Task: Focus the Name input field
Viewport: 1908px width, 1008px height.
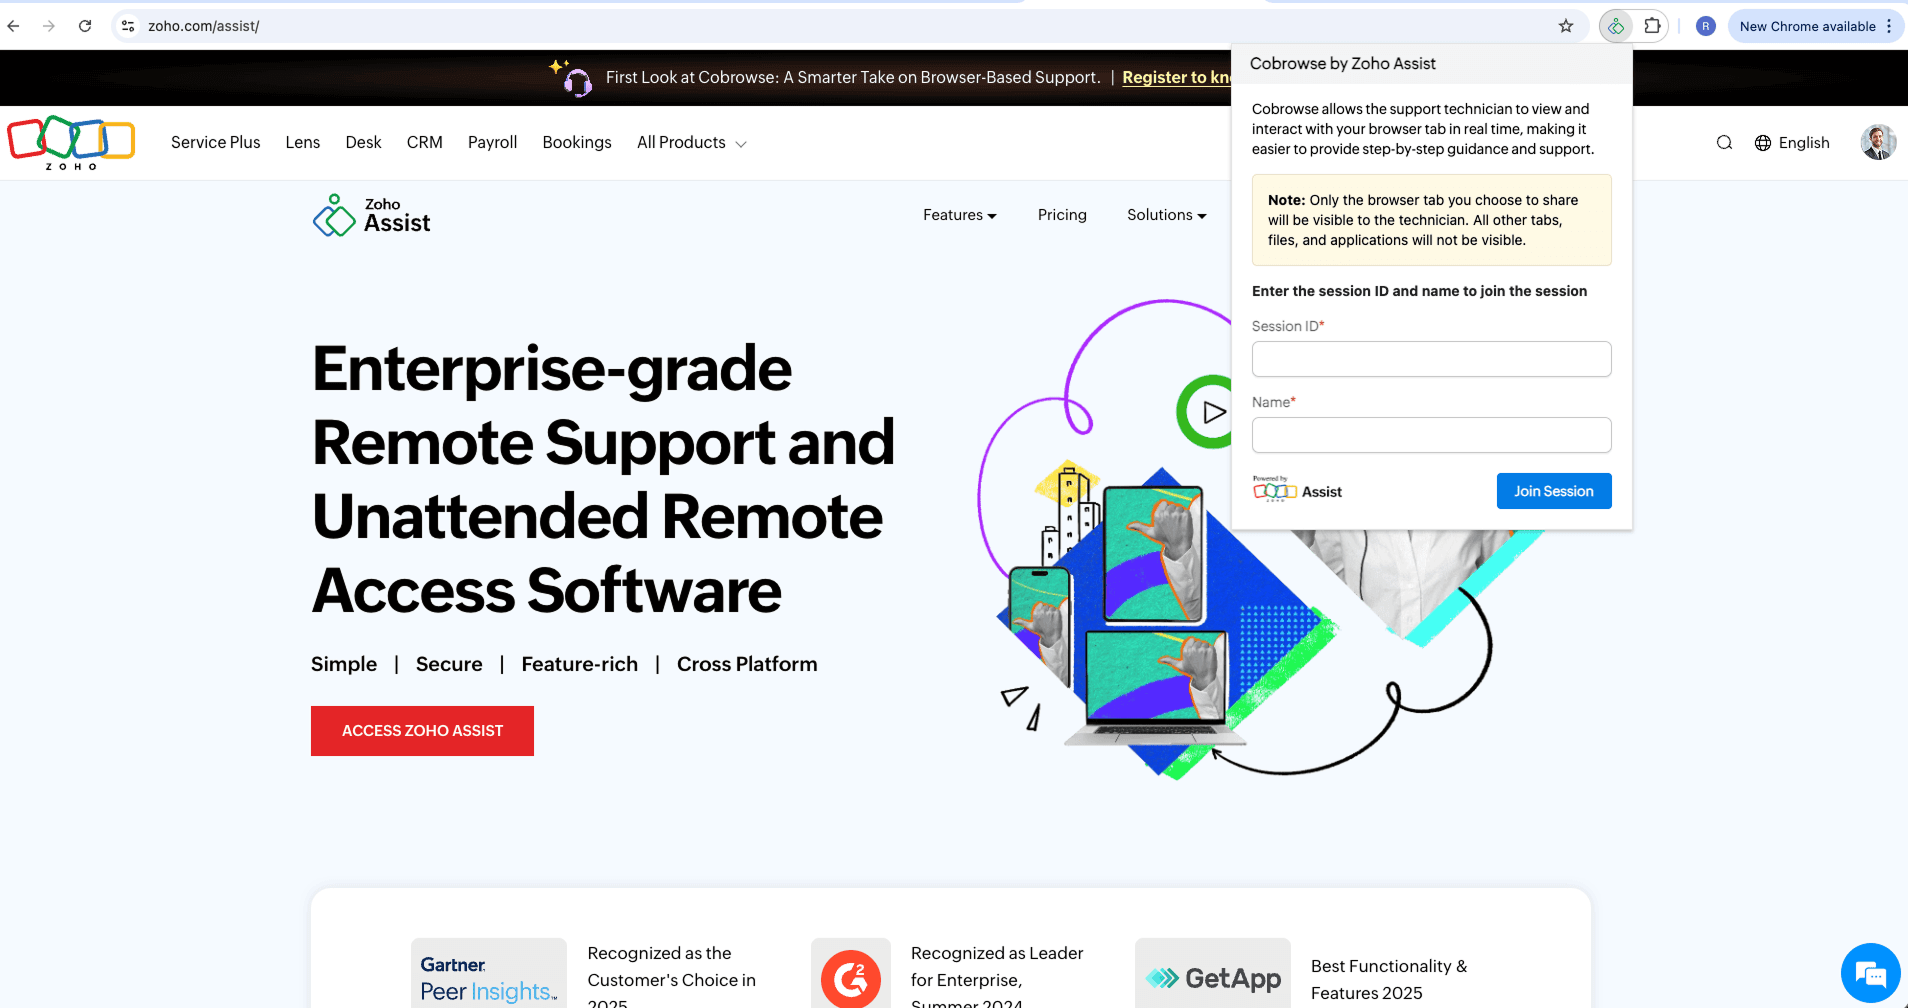Action: tap(1432, 435)
